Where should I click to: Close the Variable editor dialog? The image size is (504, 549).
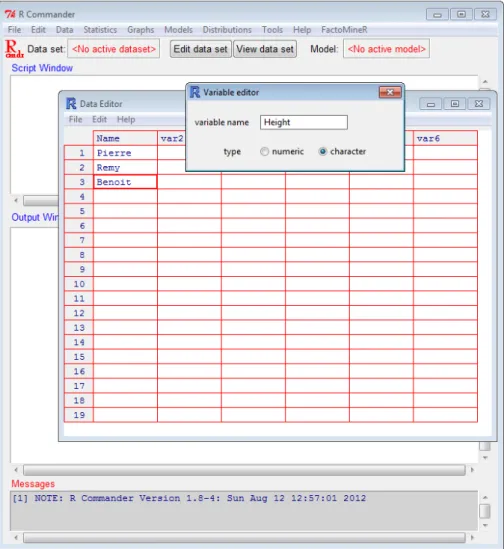click(390, 92)
